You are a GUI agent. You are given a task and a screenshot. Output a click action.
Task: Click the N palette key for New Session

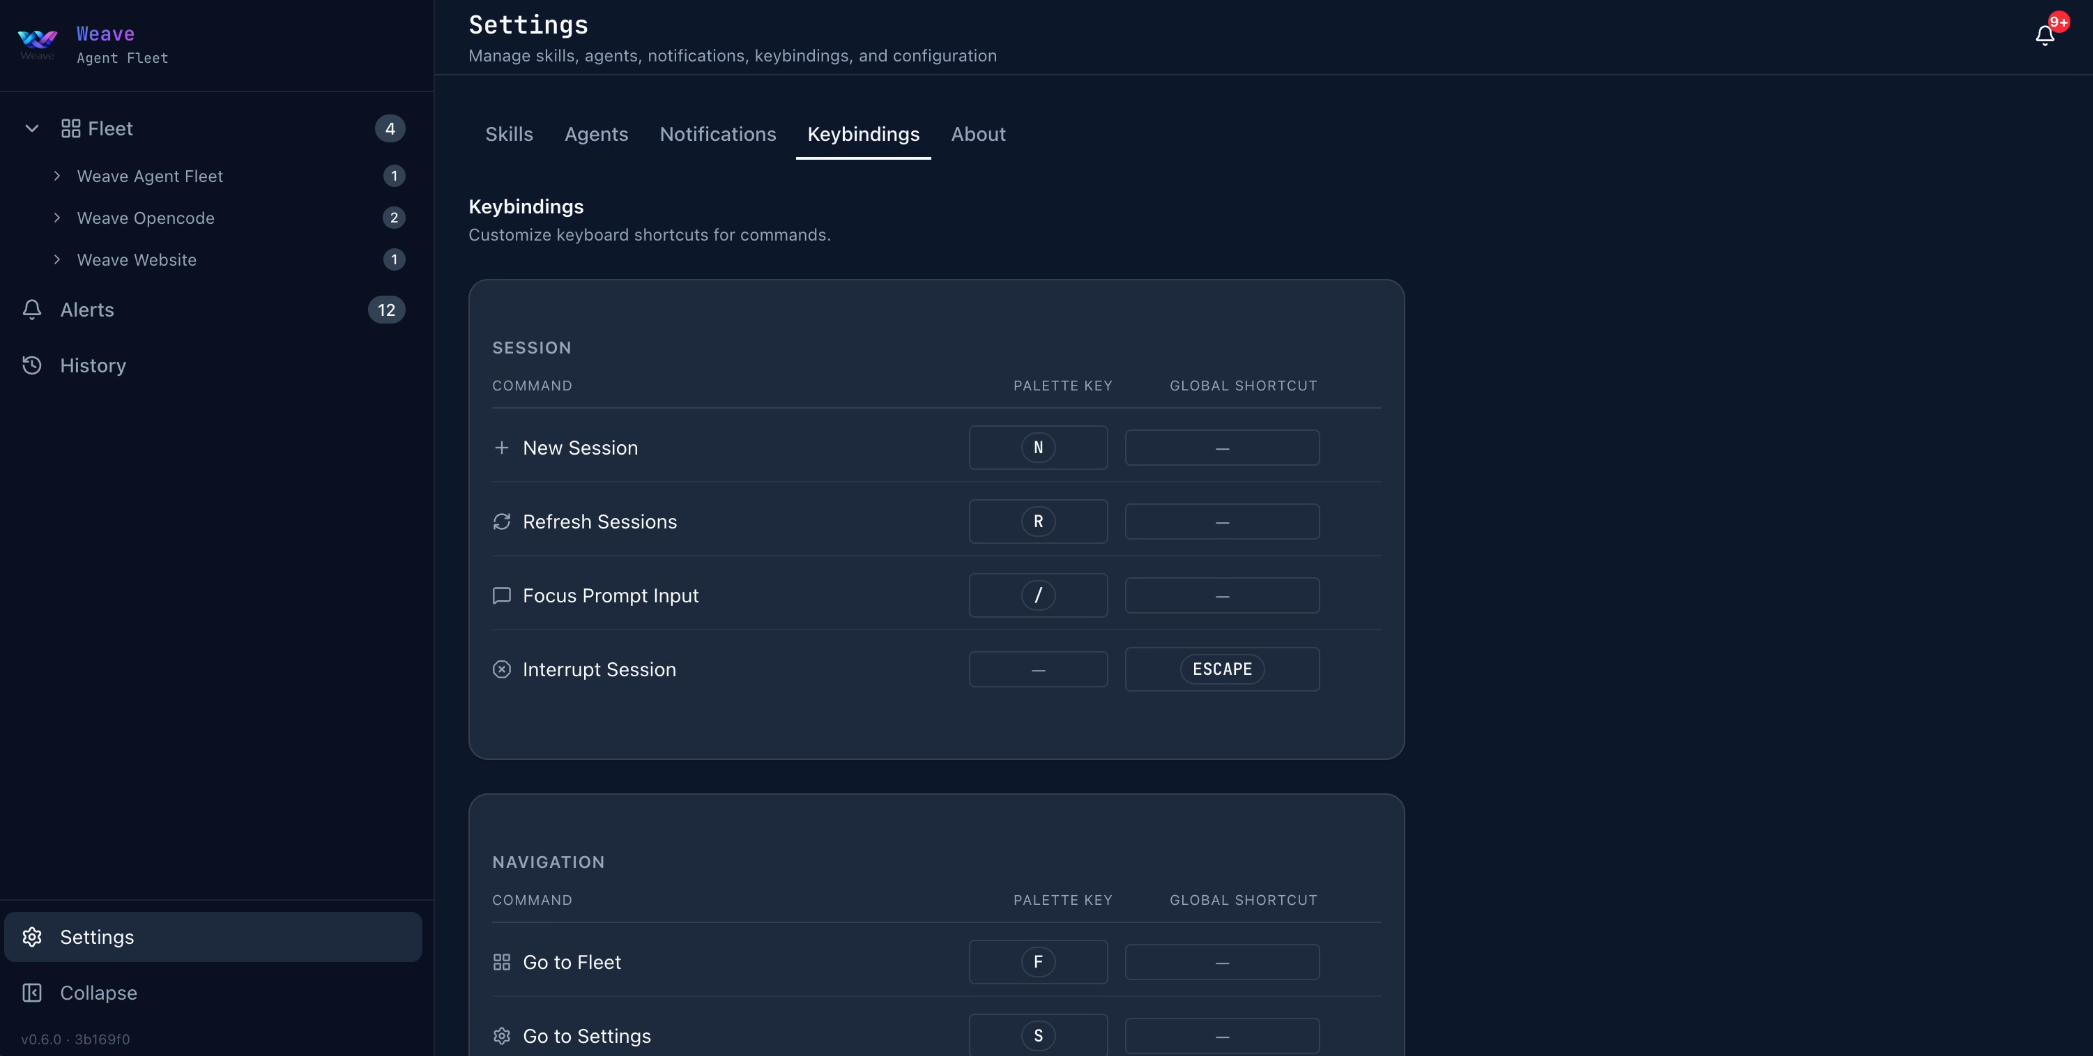pyautogui.click(x=1037, y=447)
